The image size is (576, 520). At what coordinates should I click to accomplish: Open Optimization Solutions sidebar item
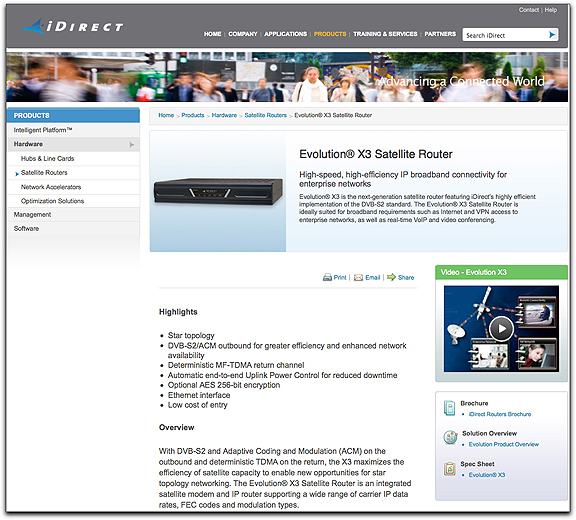coord(73,201)
